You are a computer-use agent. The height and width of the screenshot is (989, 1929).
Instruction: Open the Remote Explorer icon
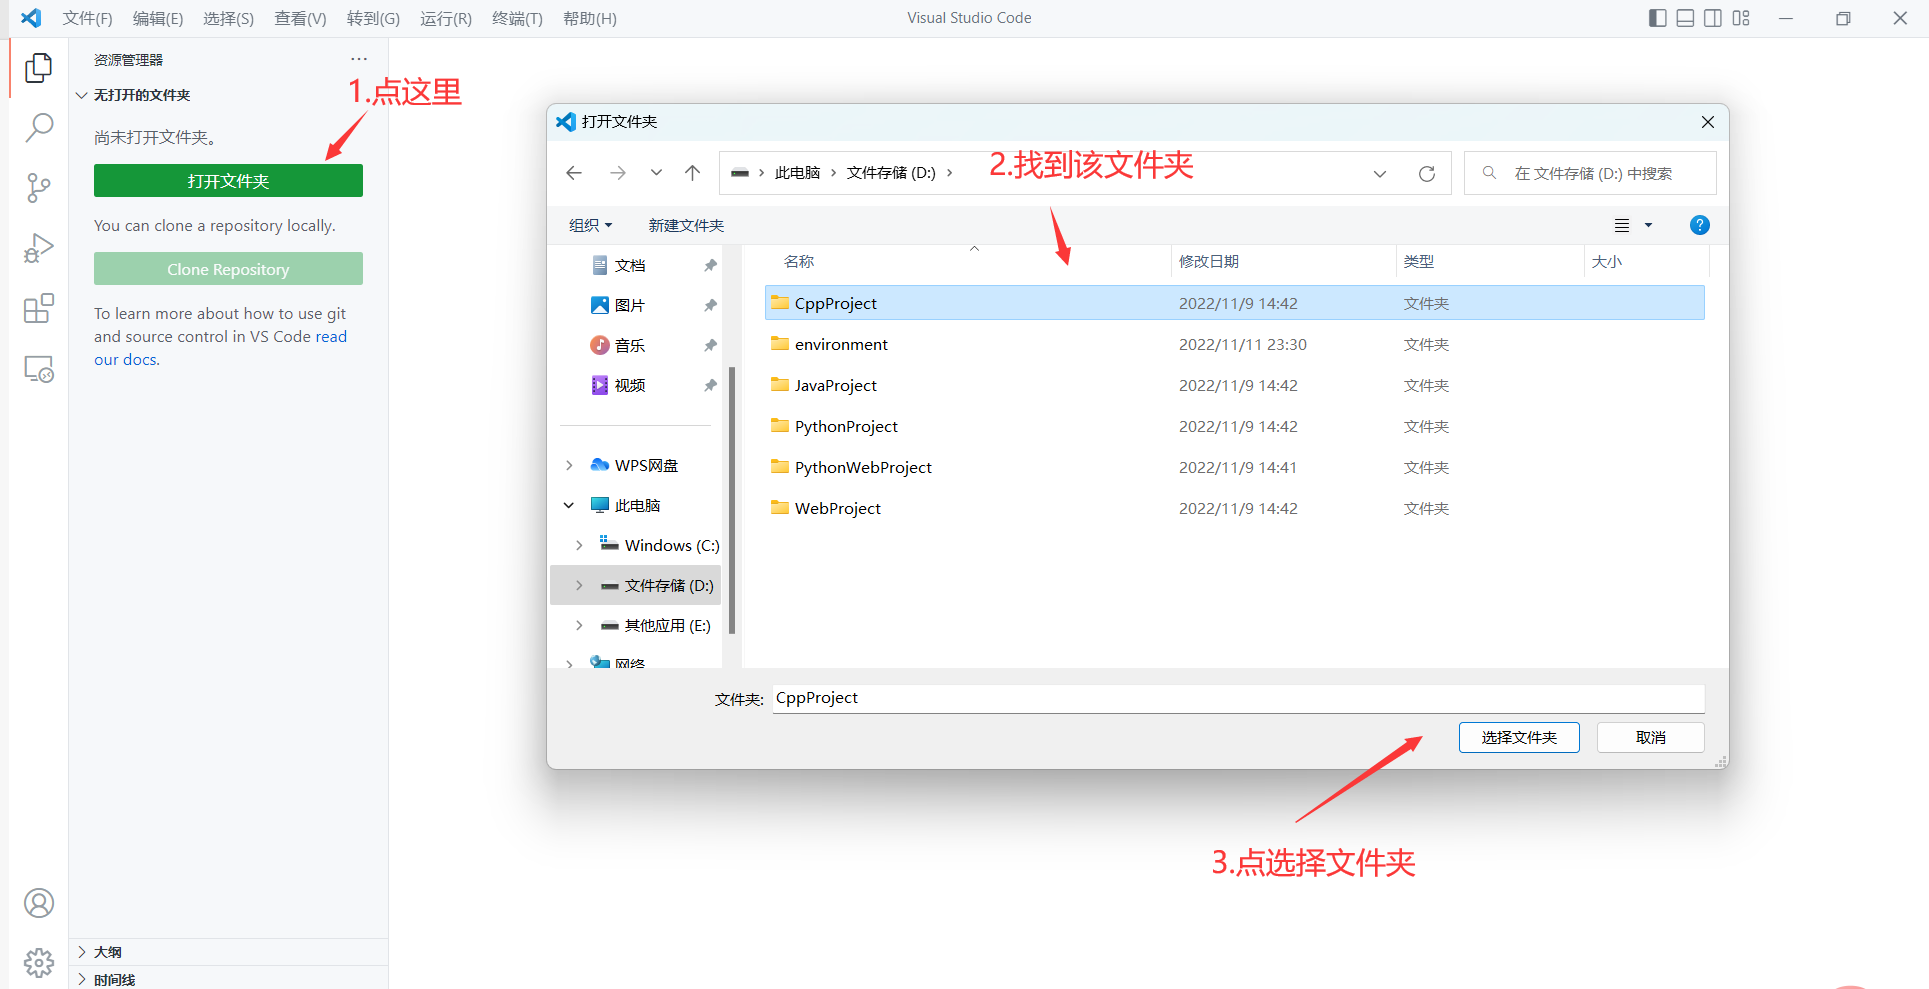(x=38, y=369)
